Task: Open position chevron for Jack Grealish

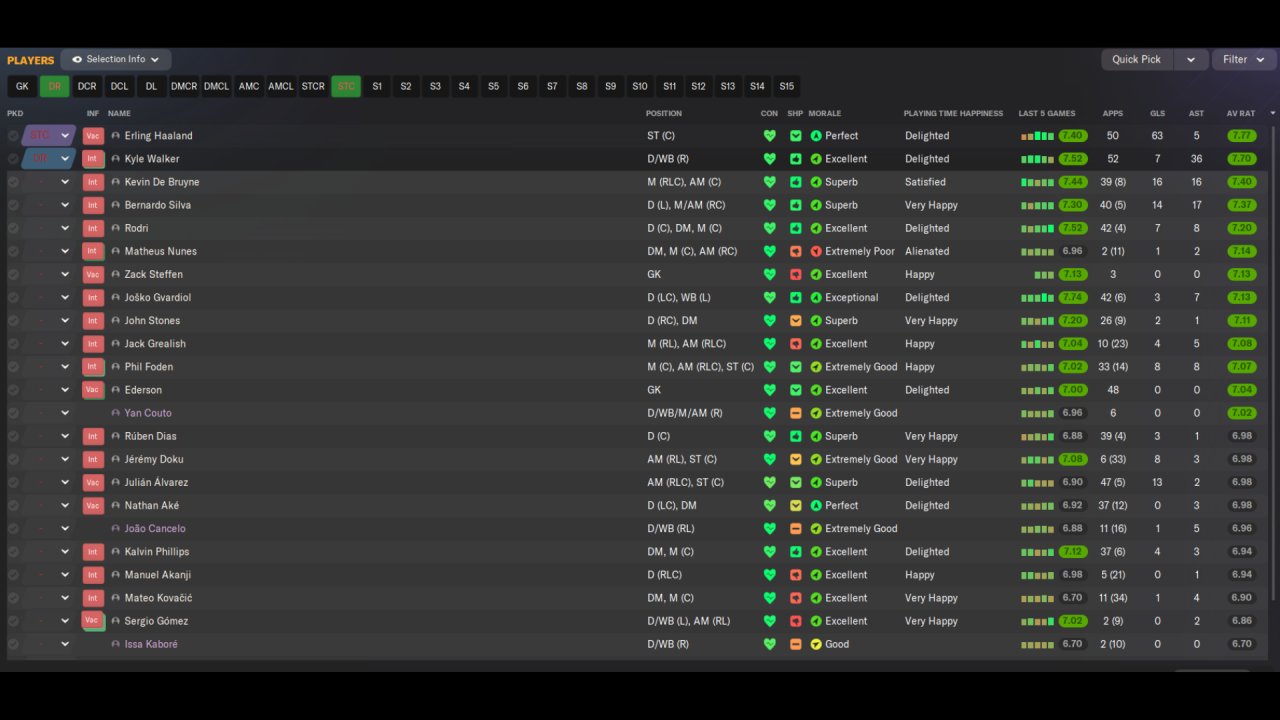Action: tap(65, 344)
